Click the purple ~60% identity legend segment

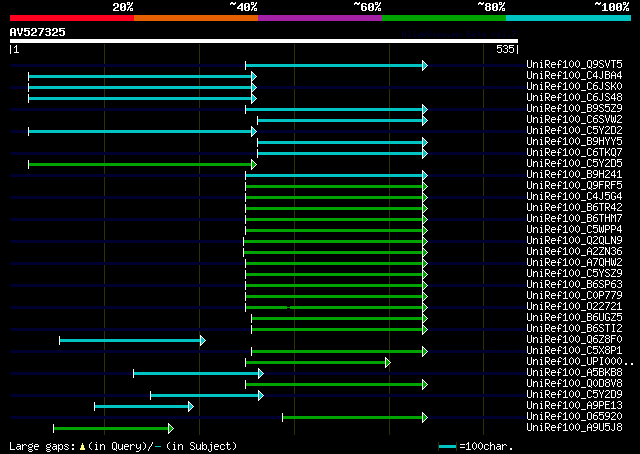tap(320, 18)
